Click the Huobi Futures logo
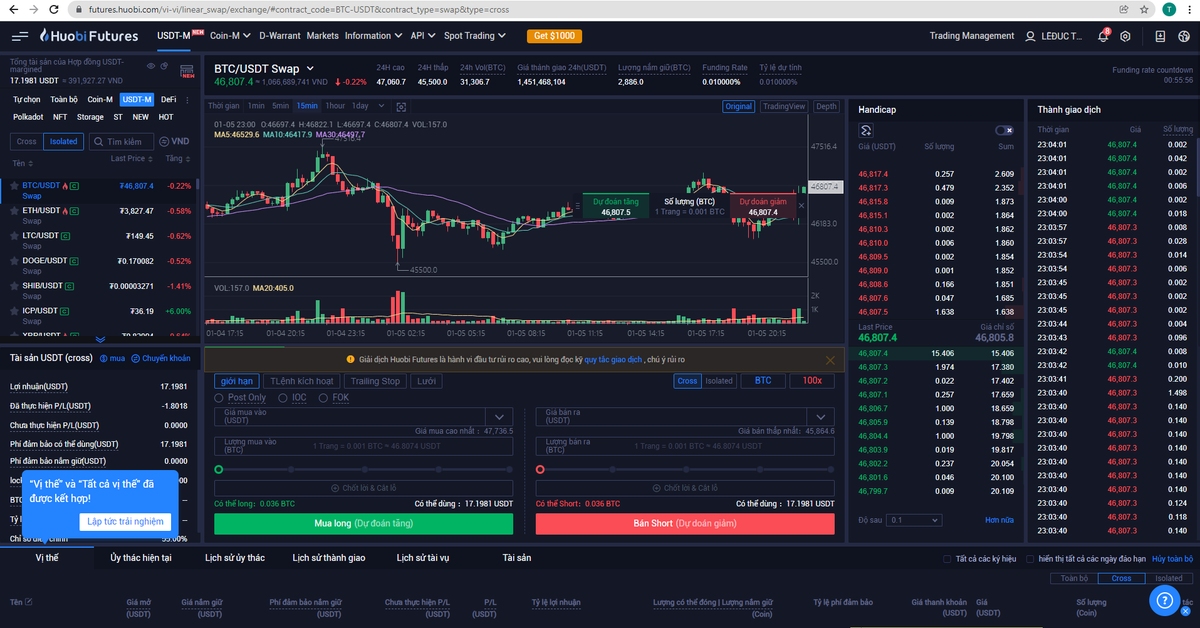Viewport: 1200px width, 628px height. click(91, 36)
